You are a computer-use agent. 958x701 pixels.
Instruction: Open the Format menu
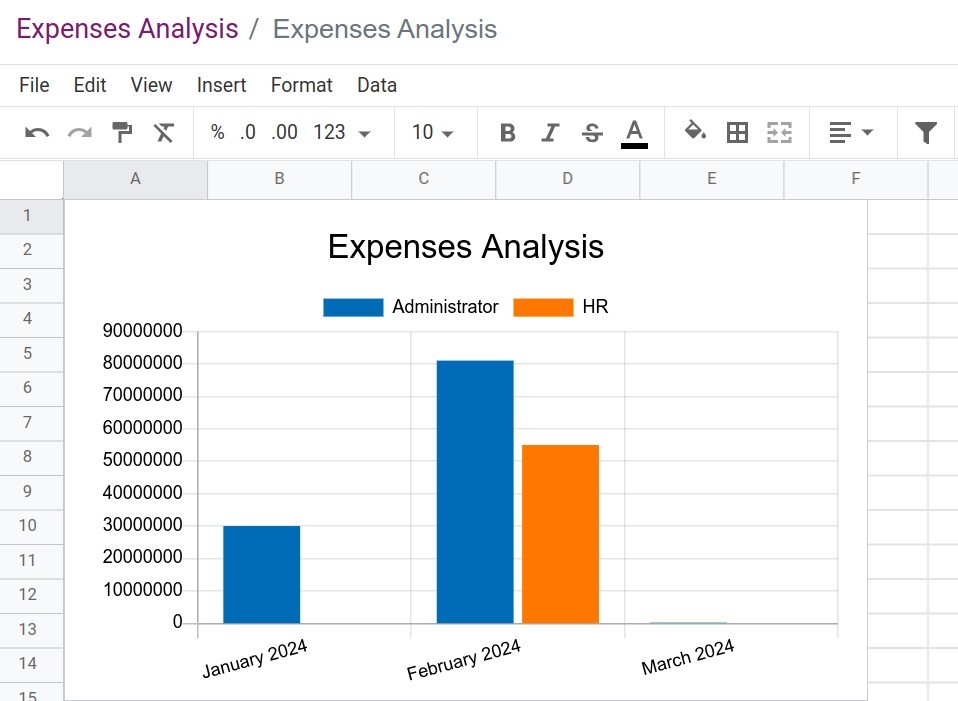click(x=302, y=85)
